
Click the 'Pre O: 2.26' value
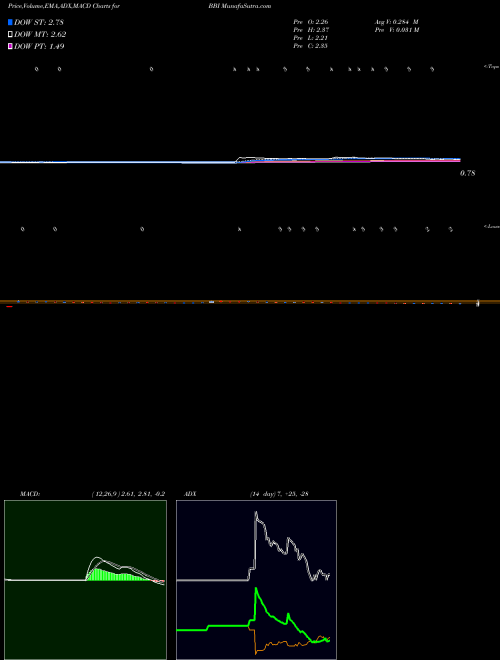pos(311,22)
